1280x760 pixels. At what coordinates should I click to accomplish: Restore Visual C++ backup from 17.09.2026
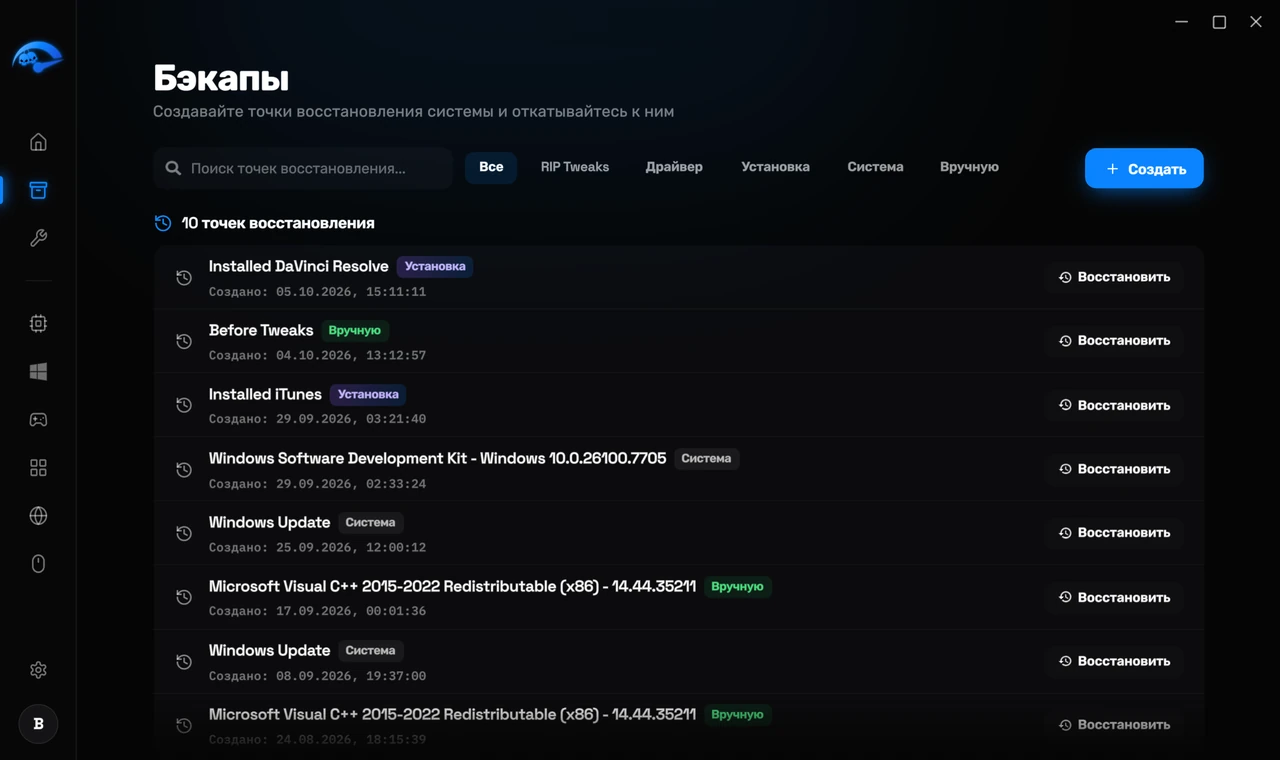click(x=1115, y=597)
